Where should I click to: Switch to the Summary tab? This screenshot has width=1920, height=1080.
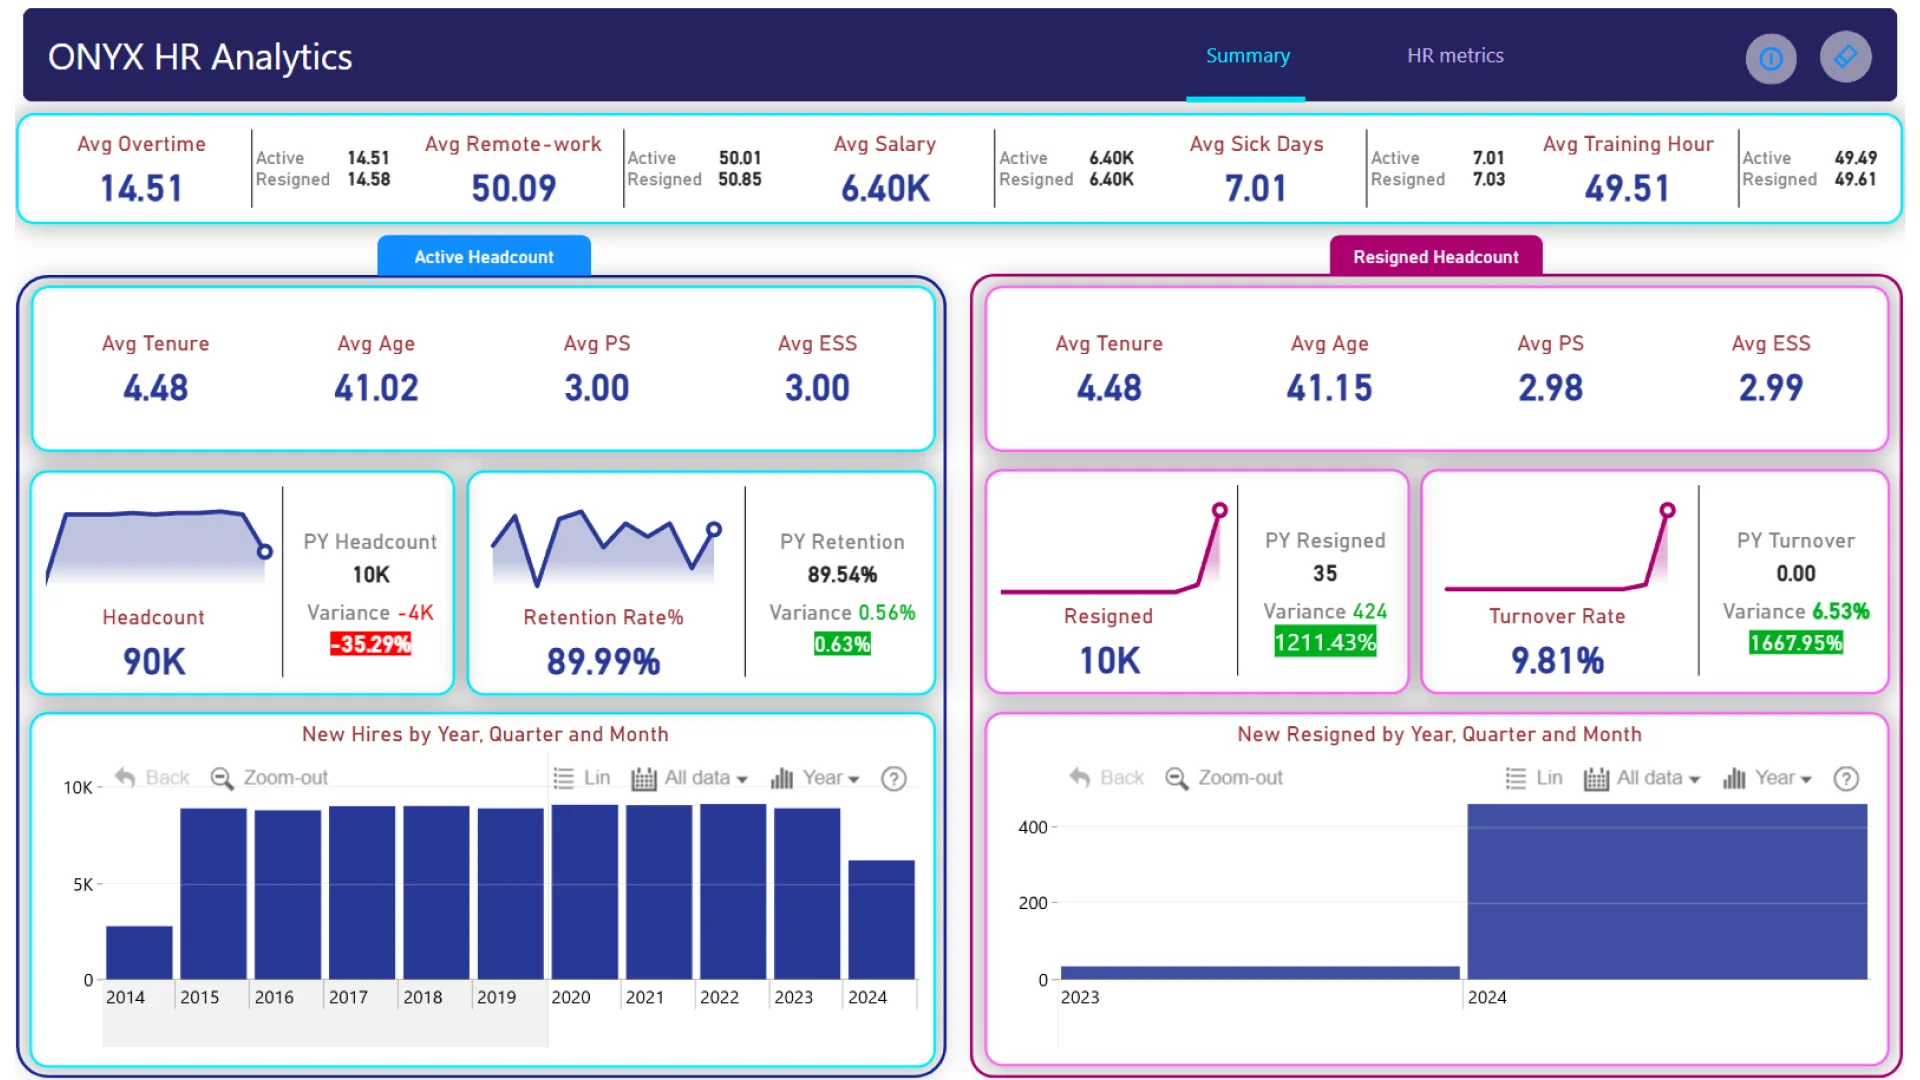1247,56
